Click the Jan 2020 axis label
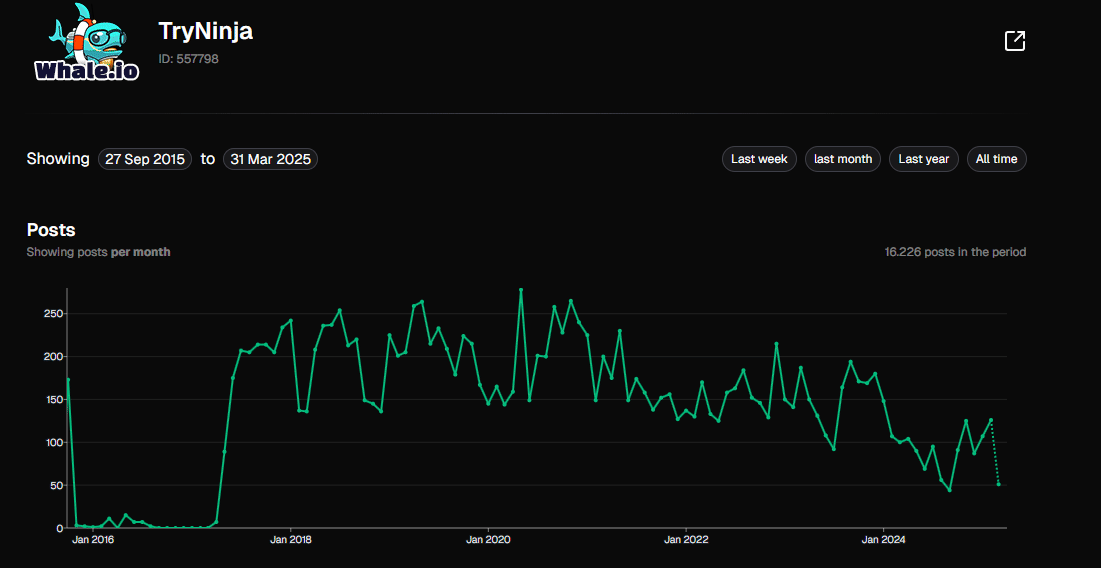Screen dimensions: 1101x568 [487, 540]
